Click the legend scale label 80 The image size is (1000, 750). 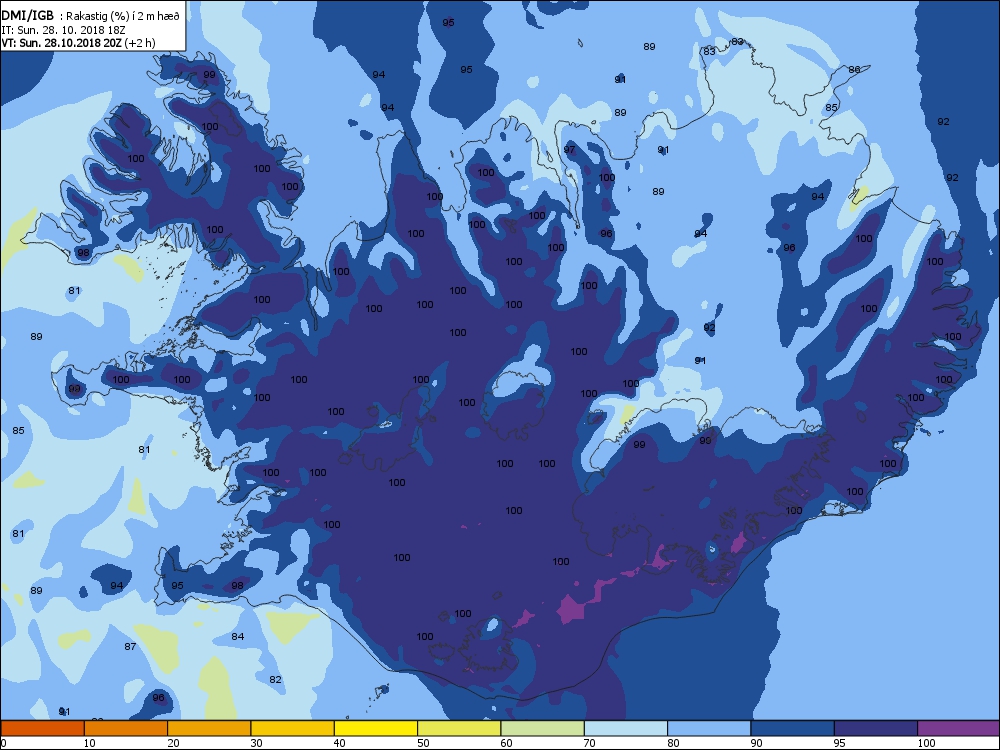673,743
